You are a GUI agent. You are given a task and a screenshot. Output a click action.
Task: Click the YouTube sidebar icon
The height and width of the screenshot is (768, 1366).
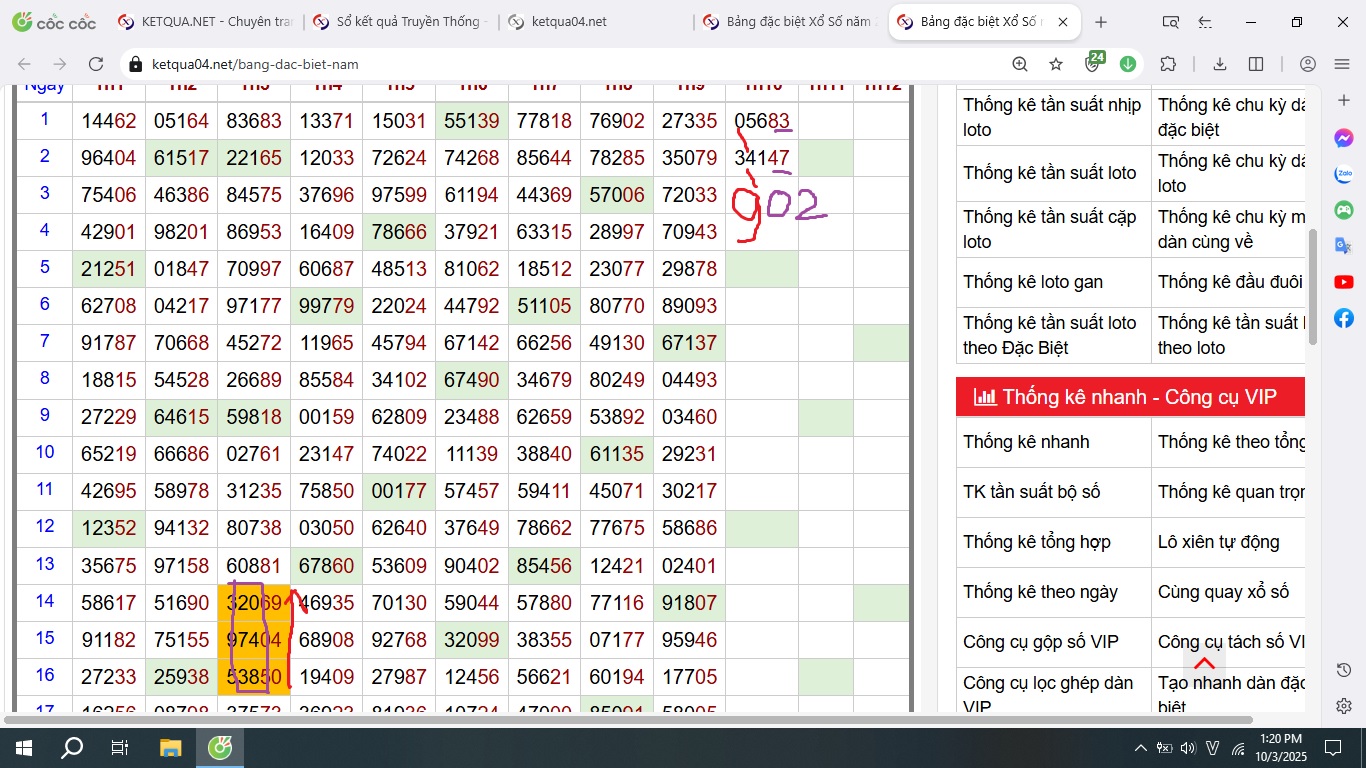tap(1344, 283)
